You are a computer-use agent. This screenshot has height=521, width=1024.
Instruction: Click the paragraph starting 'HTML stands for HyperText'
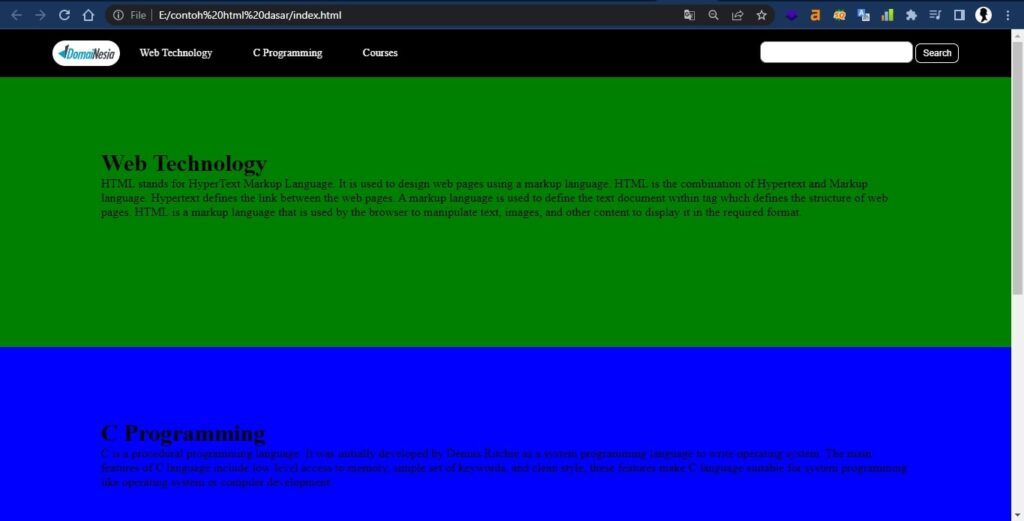click(x=494, y=198)
